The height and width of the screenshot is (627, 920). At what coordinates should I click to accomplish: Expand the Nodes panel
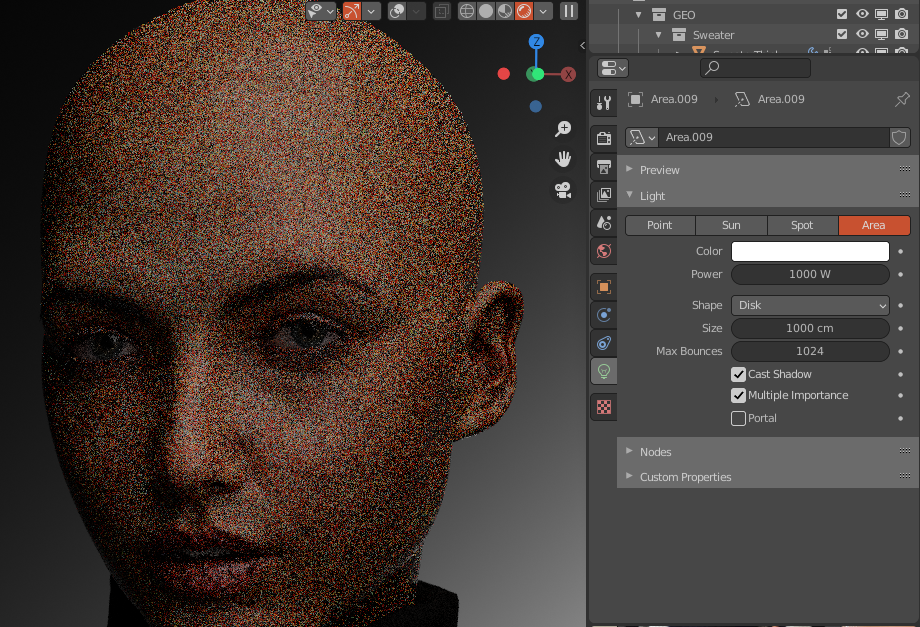(x=655, y=452)
